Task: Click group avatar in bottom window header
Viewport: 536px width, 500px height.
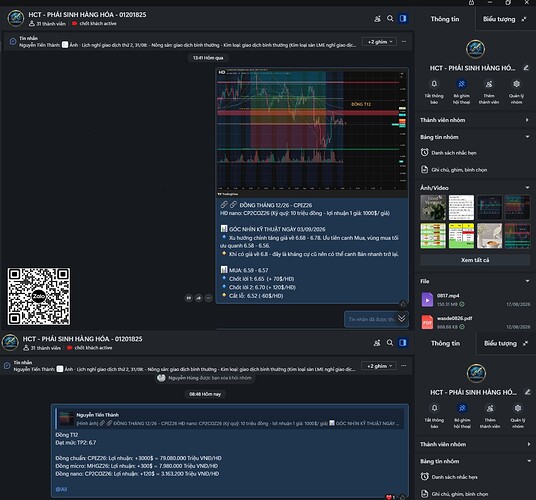Action: coord(10,342)
